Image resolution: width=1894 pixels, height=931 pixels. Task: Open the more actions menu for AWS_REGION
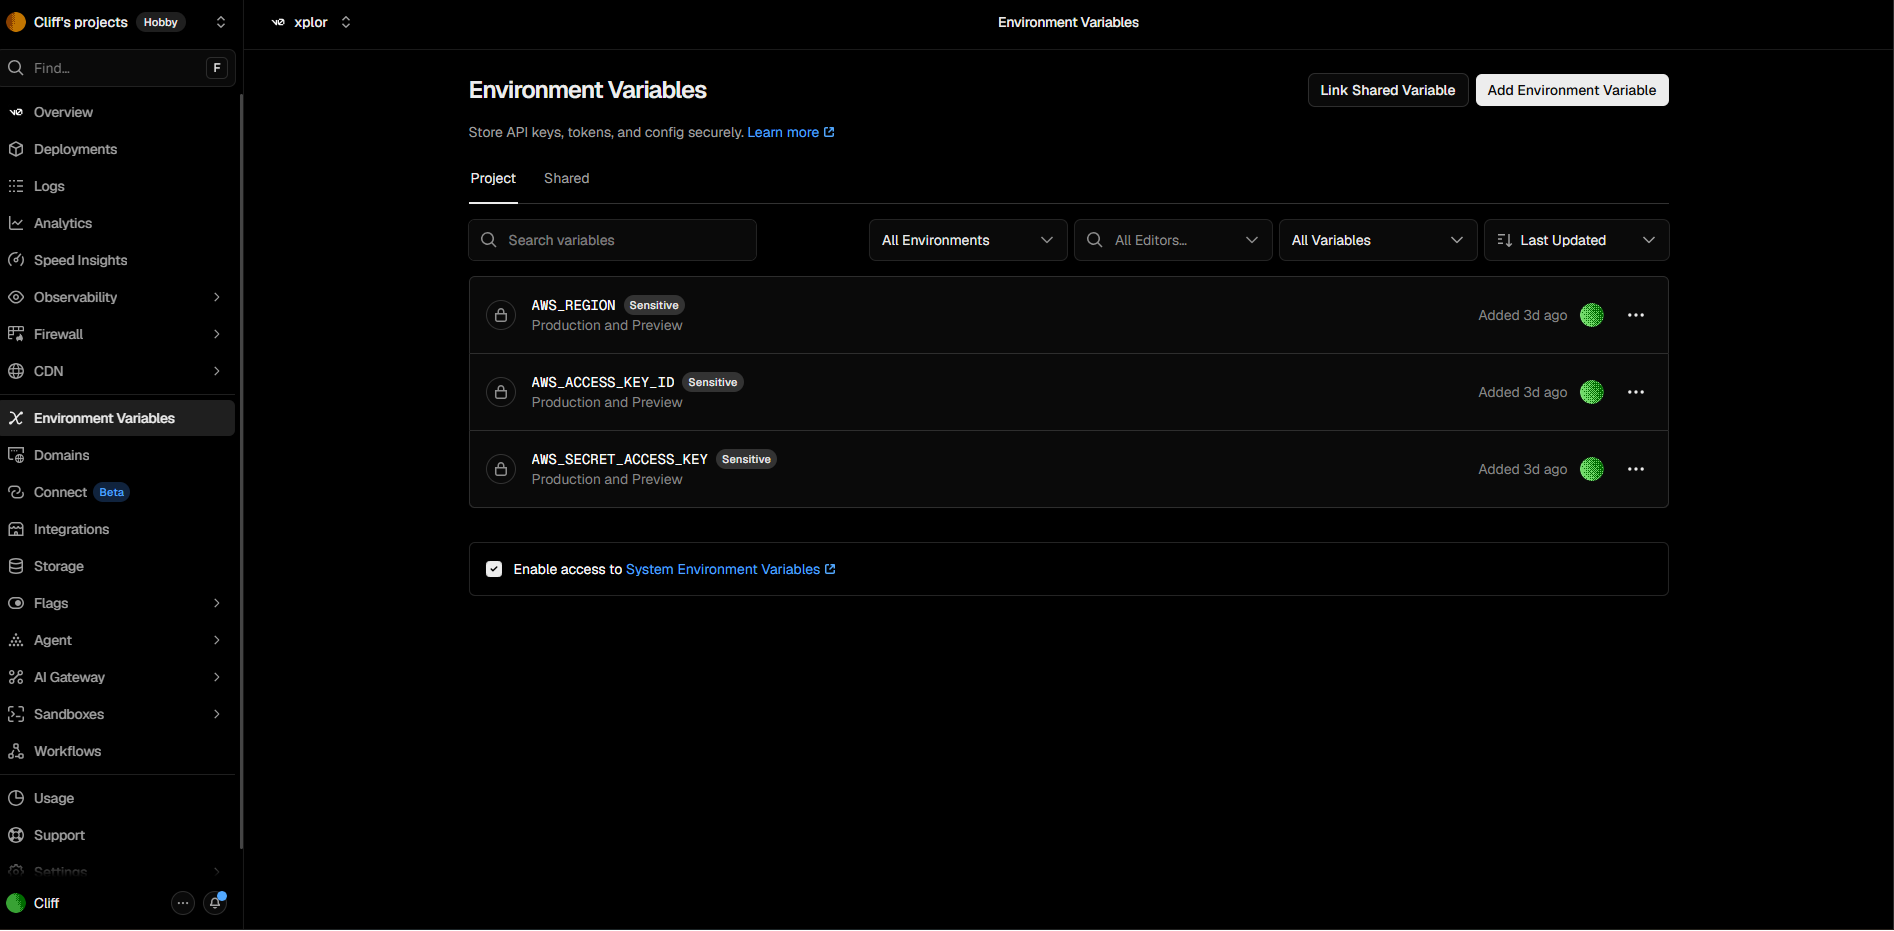(1636, 315)
